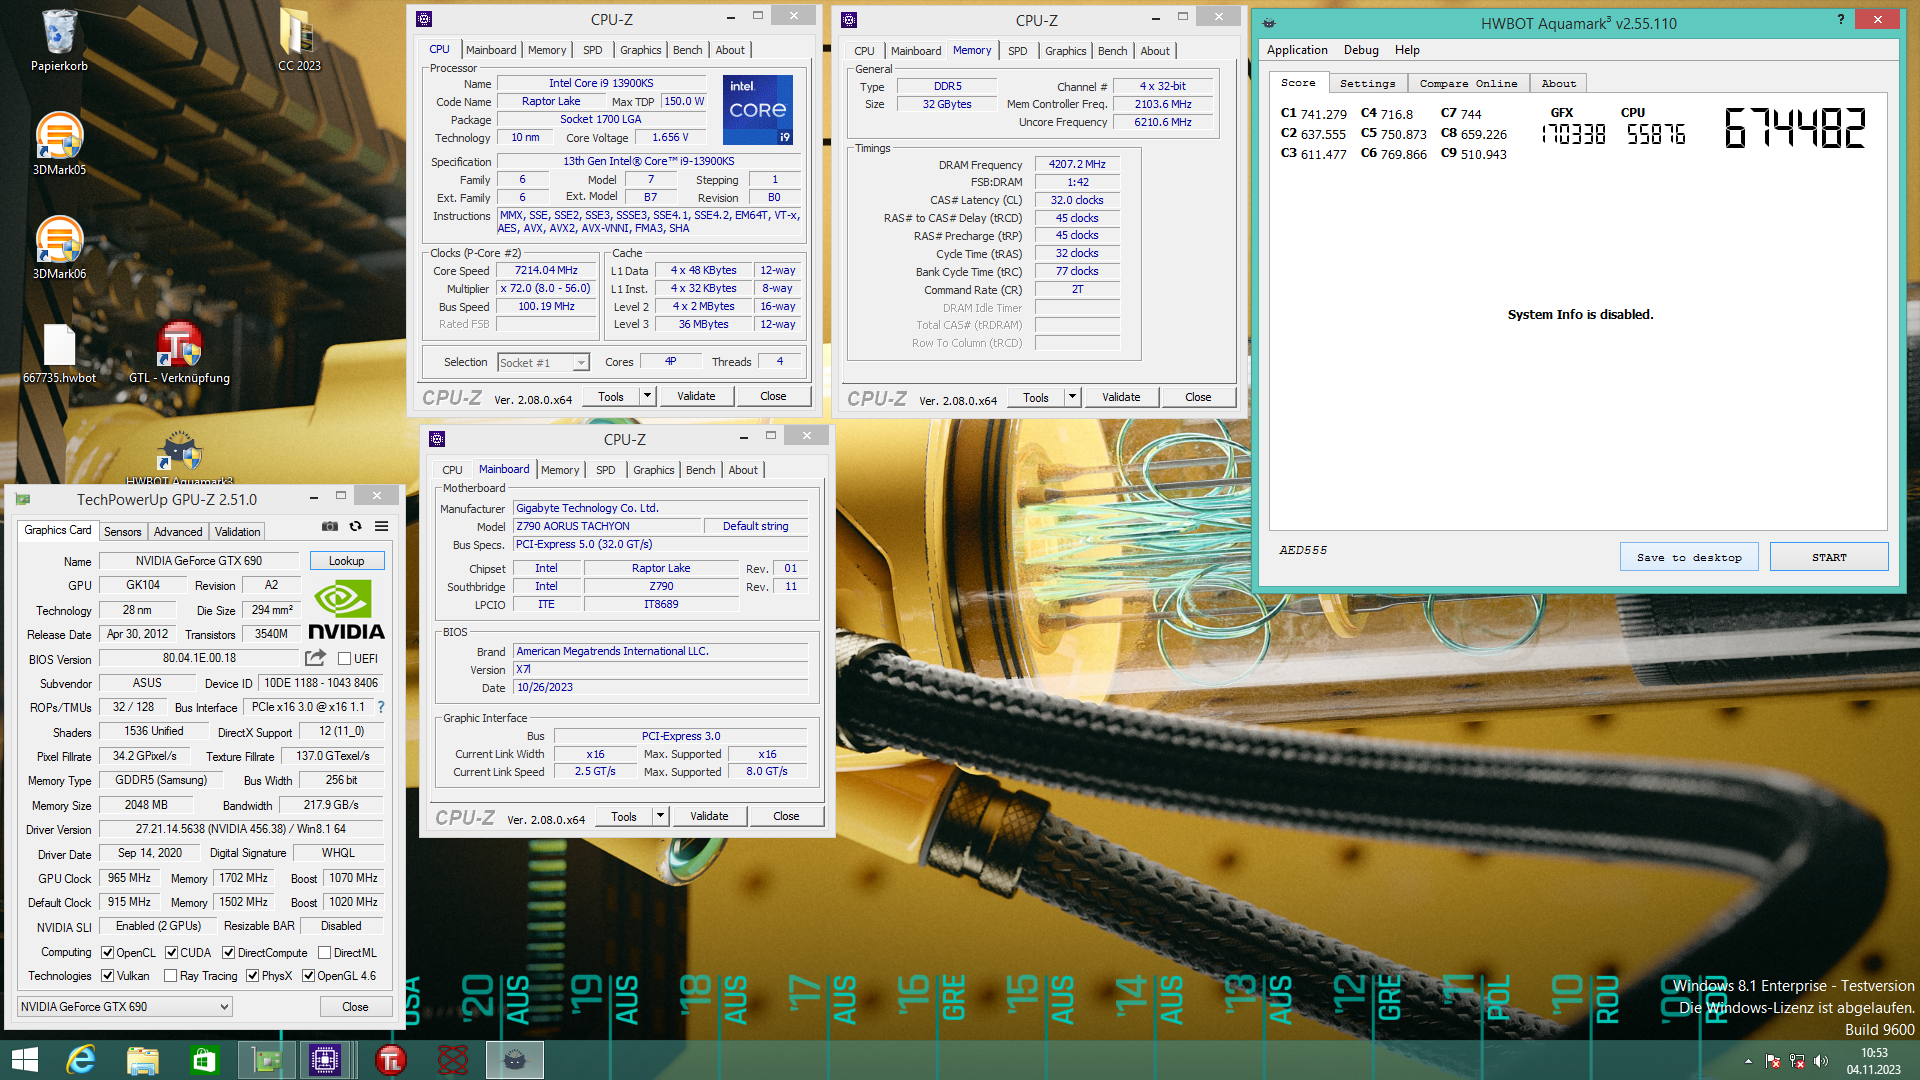This screenshot has width=1920, height=1080.
Task: Open Tools dropdown arrow in CPU-Z Mainboard window
Action: (x=660, y=816)
